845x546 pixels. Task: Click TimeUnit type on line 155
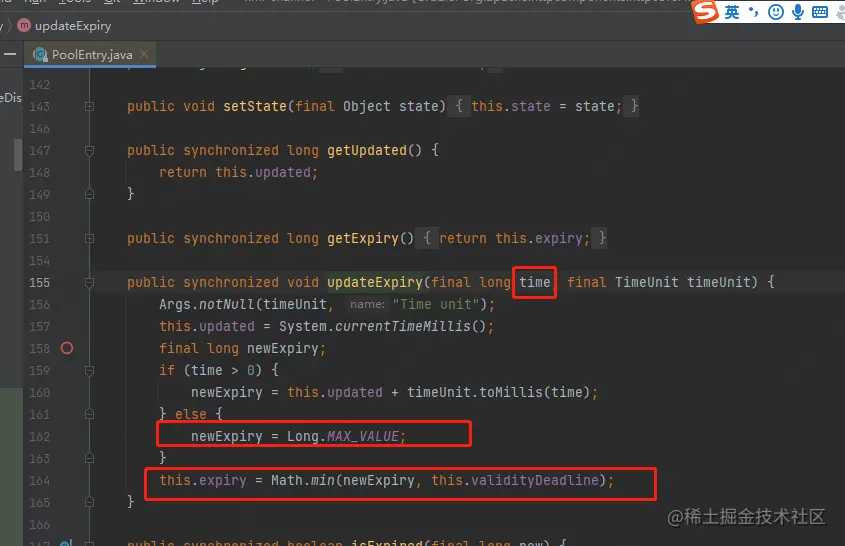click(646, 282)
